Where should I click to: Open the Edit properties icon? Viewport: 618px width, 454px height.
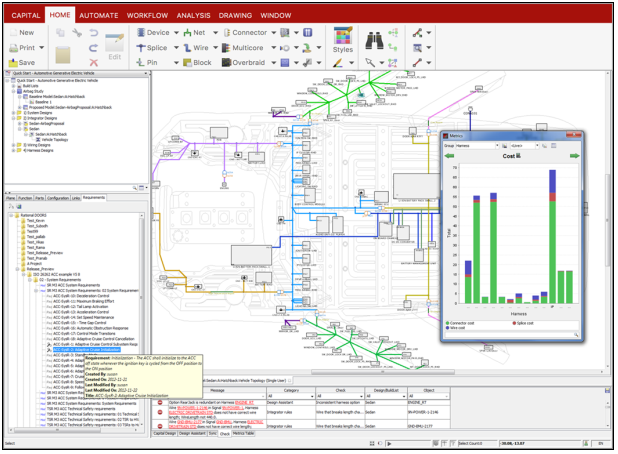(x=115, y=47)
